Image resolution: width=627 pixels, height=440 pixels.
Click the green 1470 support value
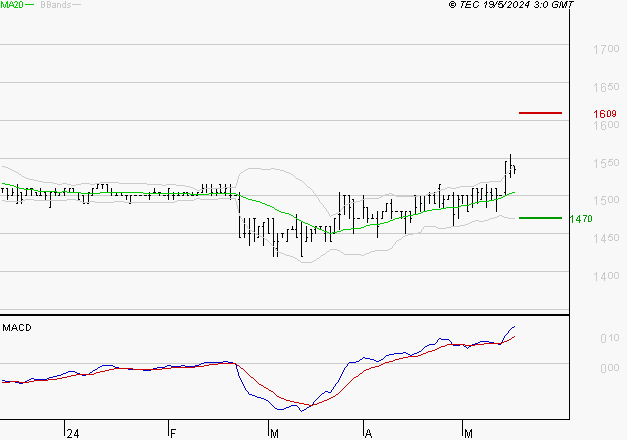coord(581,219)
